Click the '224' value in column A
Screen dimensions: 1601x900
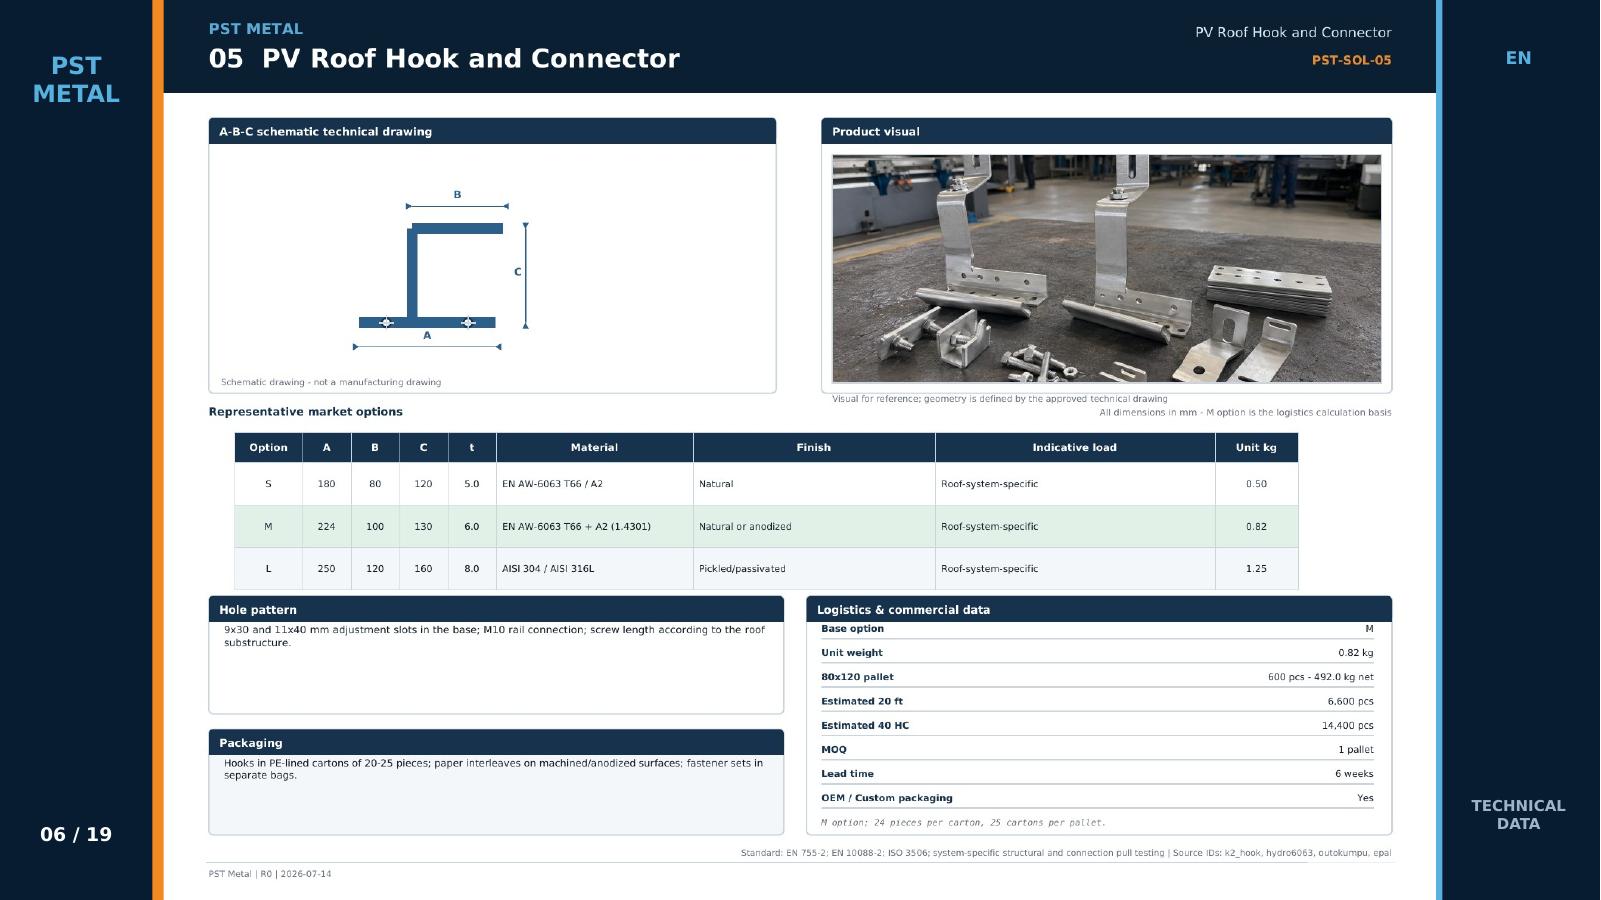tap(326, 526)
